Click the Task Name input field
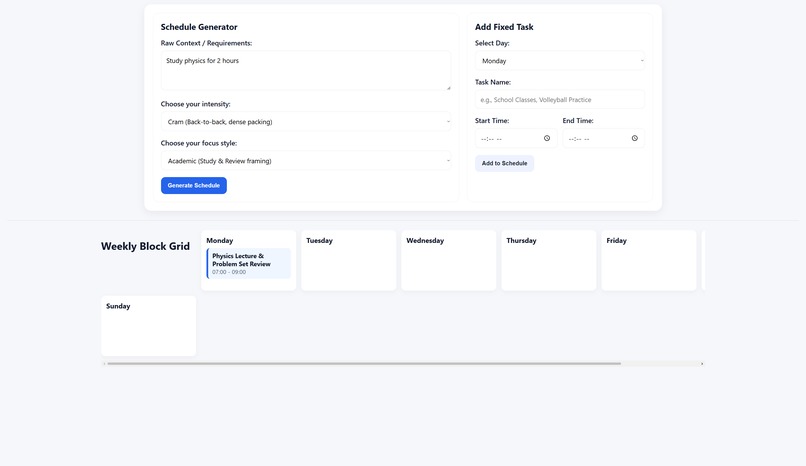The image size is (806, 466). (x=560, y=100)
